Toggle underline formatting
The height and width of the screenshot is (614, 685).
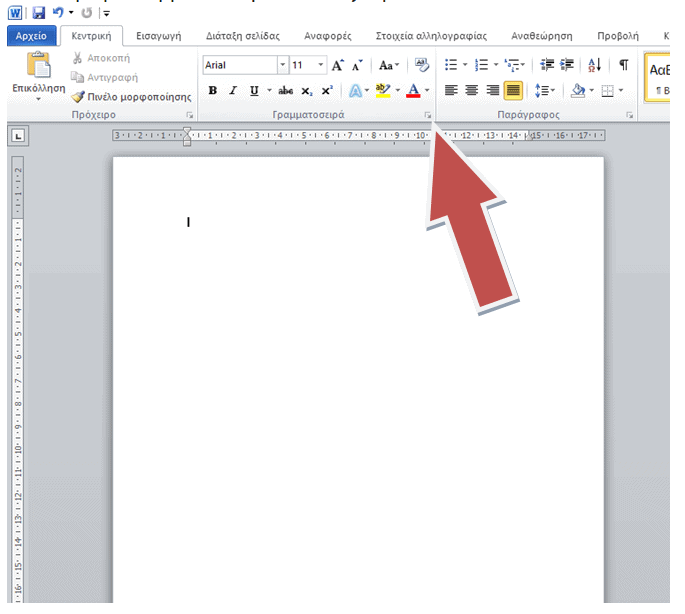click(x=254, y=90)
